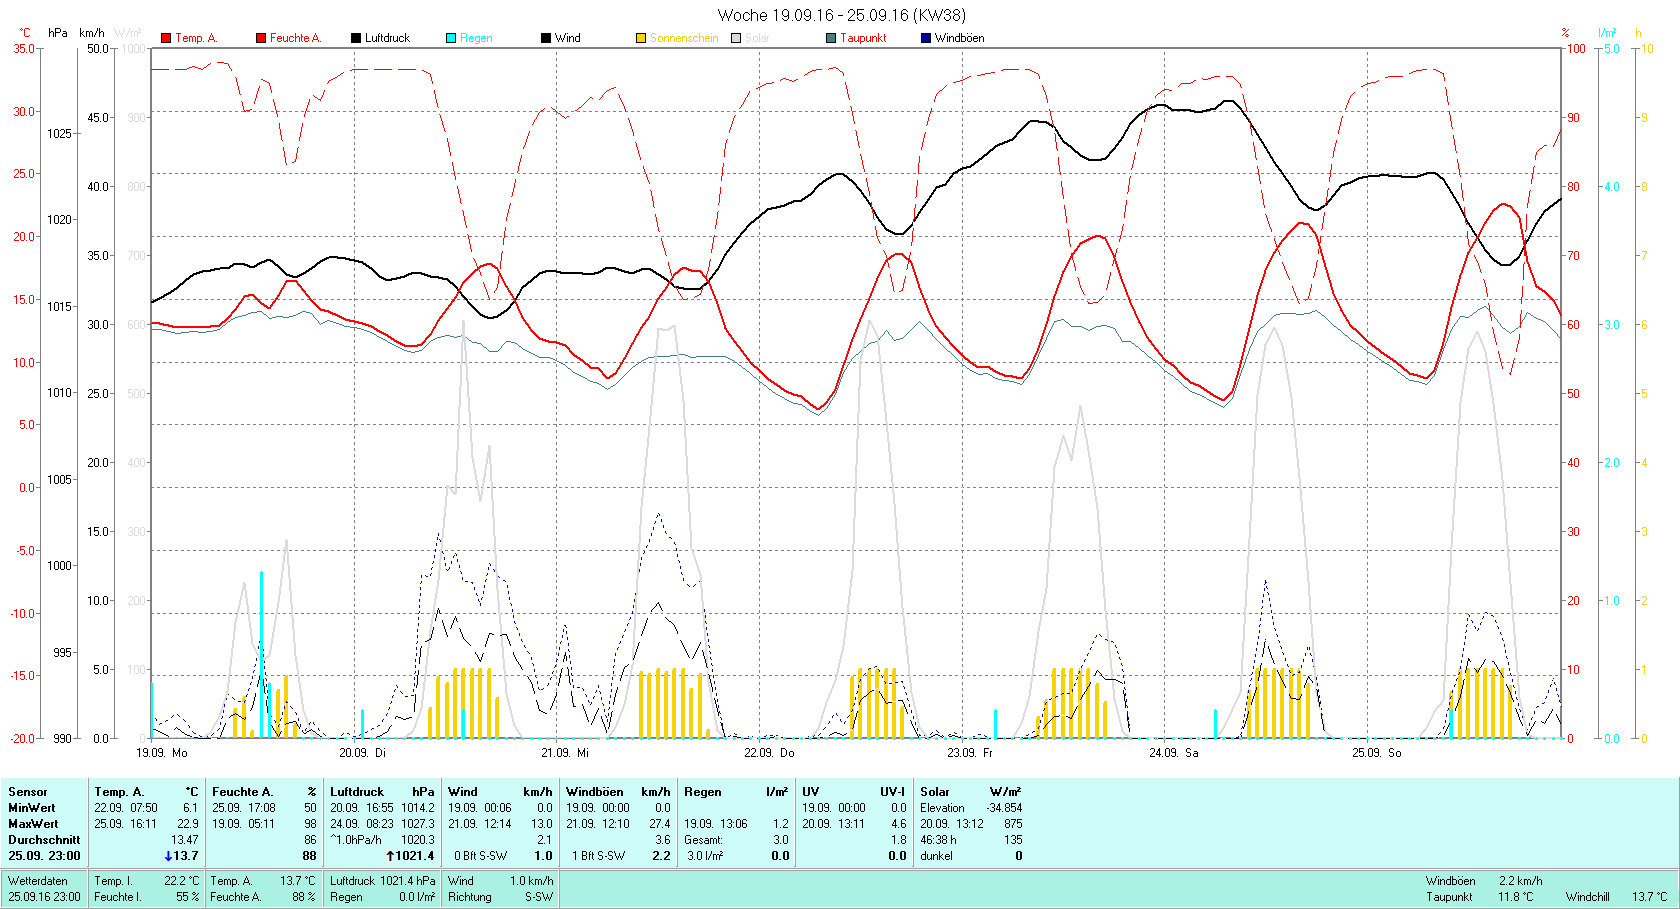The width and height of the screenshot is (1680, 909).
Task: Click the teal Taupunkt legend swatch
Action: click(831, 38)
